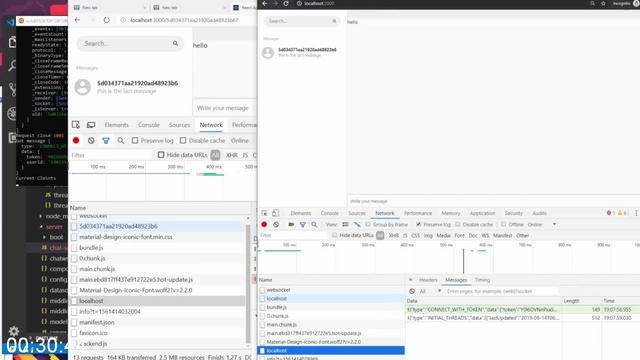Switch to Console tab in left DevTools
This screenshot has height=360, width=640.
click(149, 125)
